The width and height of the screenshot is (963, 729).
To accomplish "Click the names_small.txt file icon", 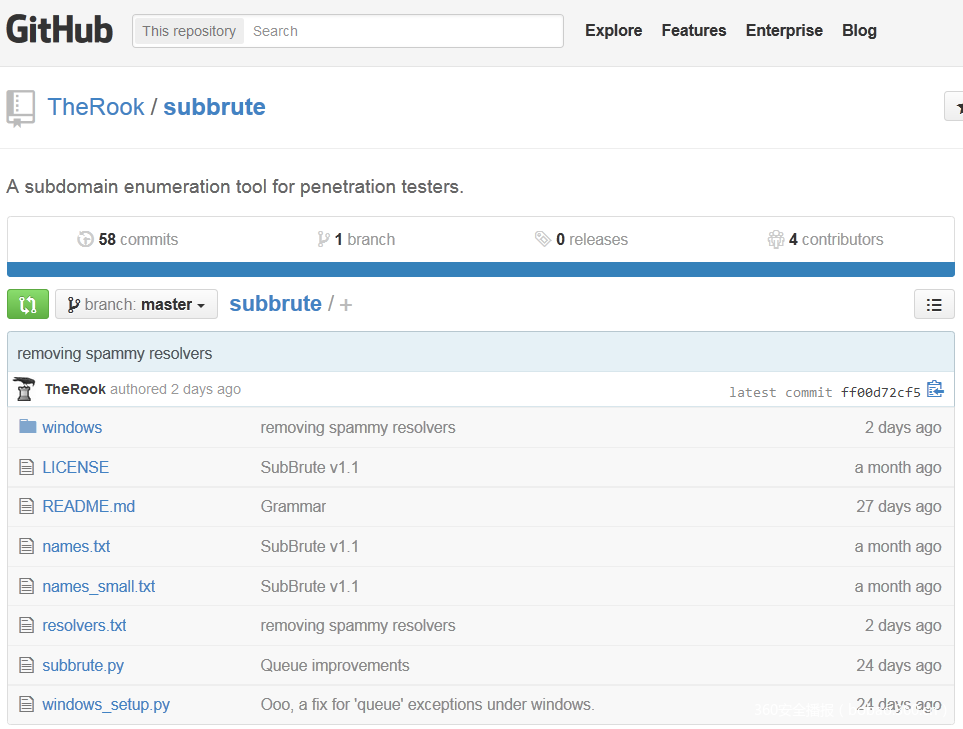I will pos(26,586).
